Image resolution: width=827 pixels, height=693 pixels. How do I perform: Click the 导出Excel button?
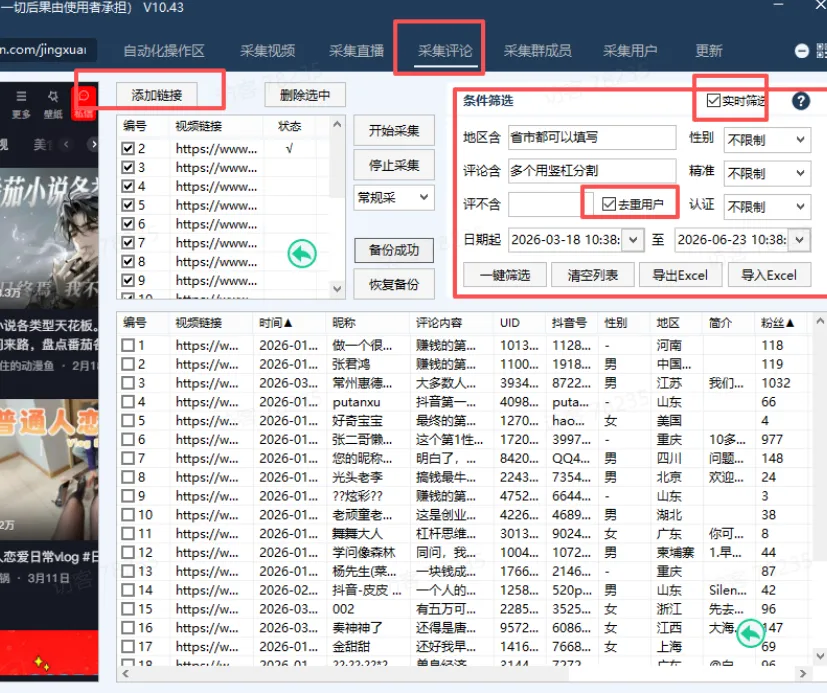pyautogui.click(x=680, y=275)
